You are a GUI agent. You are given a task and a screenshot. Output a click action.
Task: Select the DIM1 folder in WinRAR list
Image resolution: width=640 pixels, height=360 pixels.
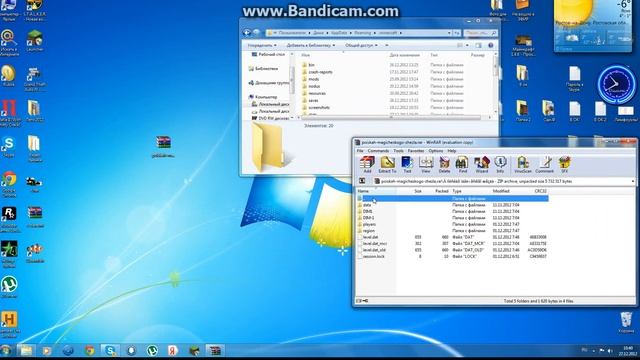click(x=367, y=211)
